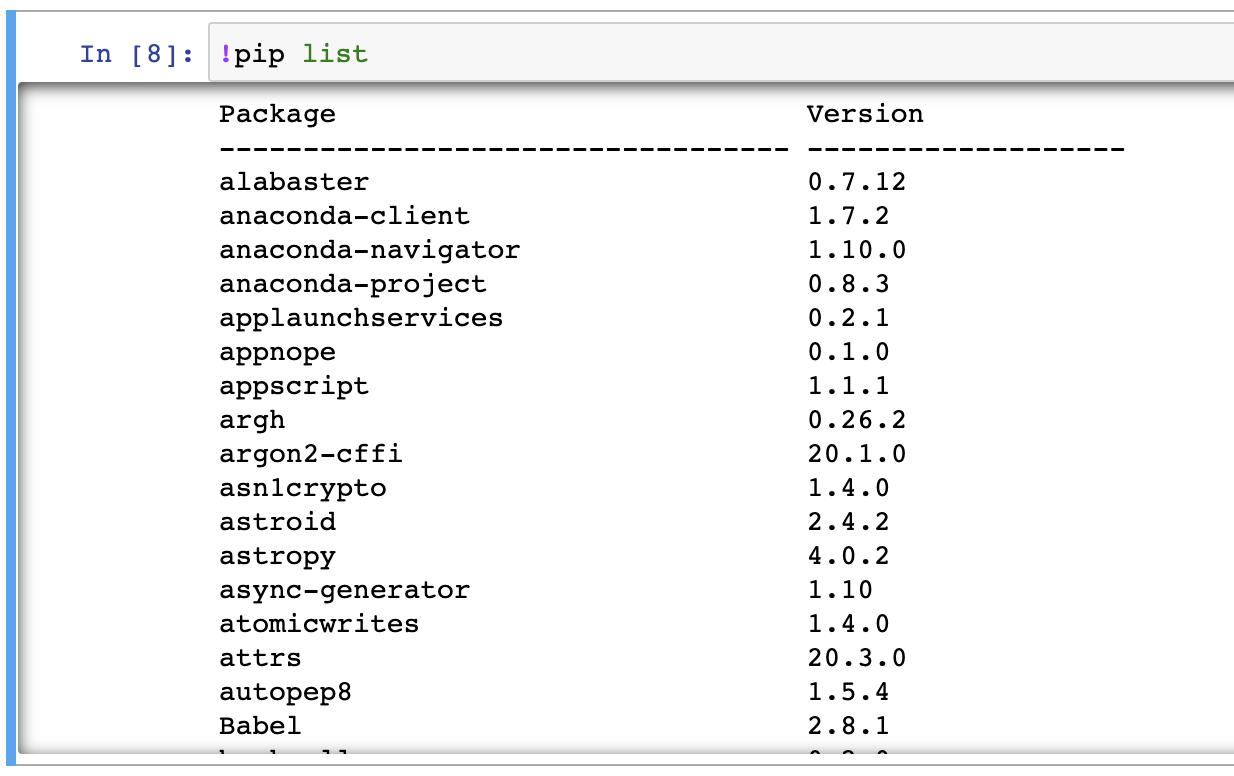1234x776 pixels.
Task: Select the 'argon2-cffi' package name
Action: click(x=311, y=454)
